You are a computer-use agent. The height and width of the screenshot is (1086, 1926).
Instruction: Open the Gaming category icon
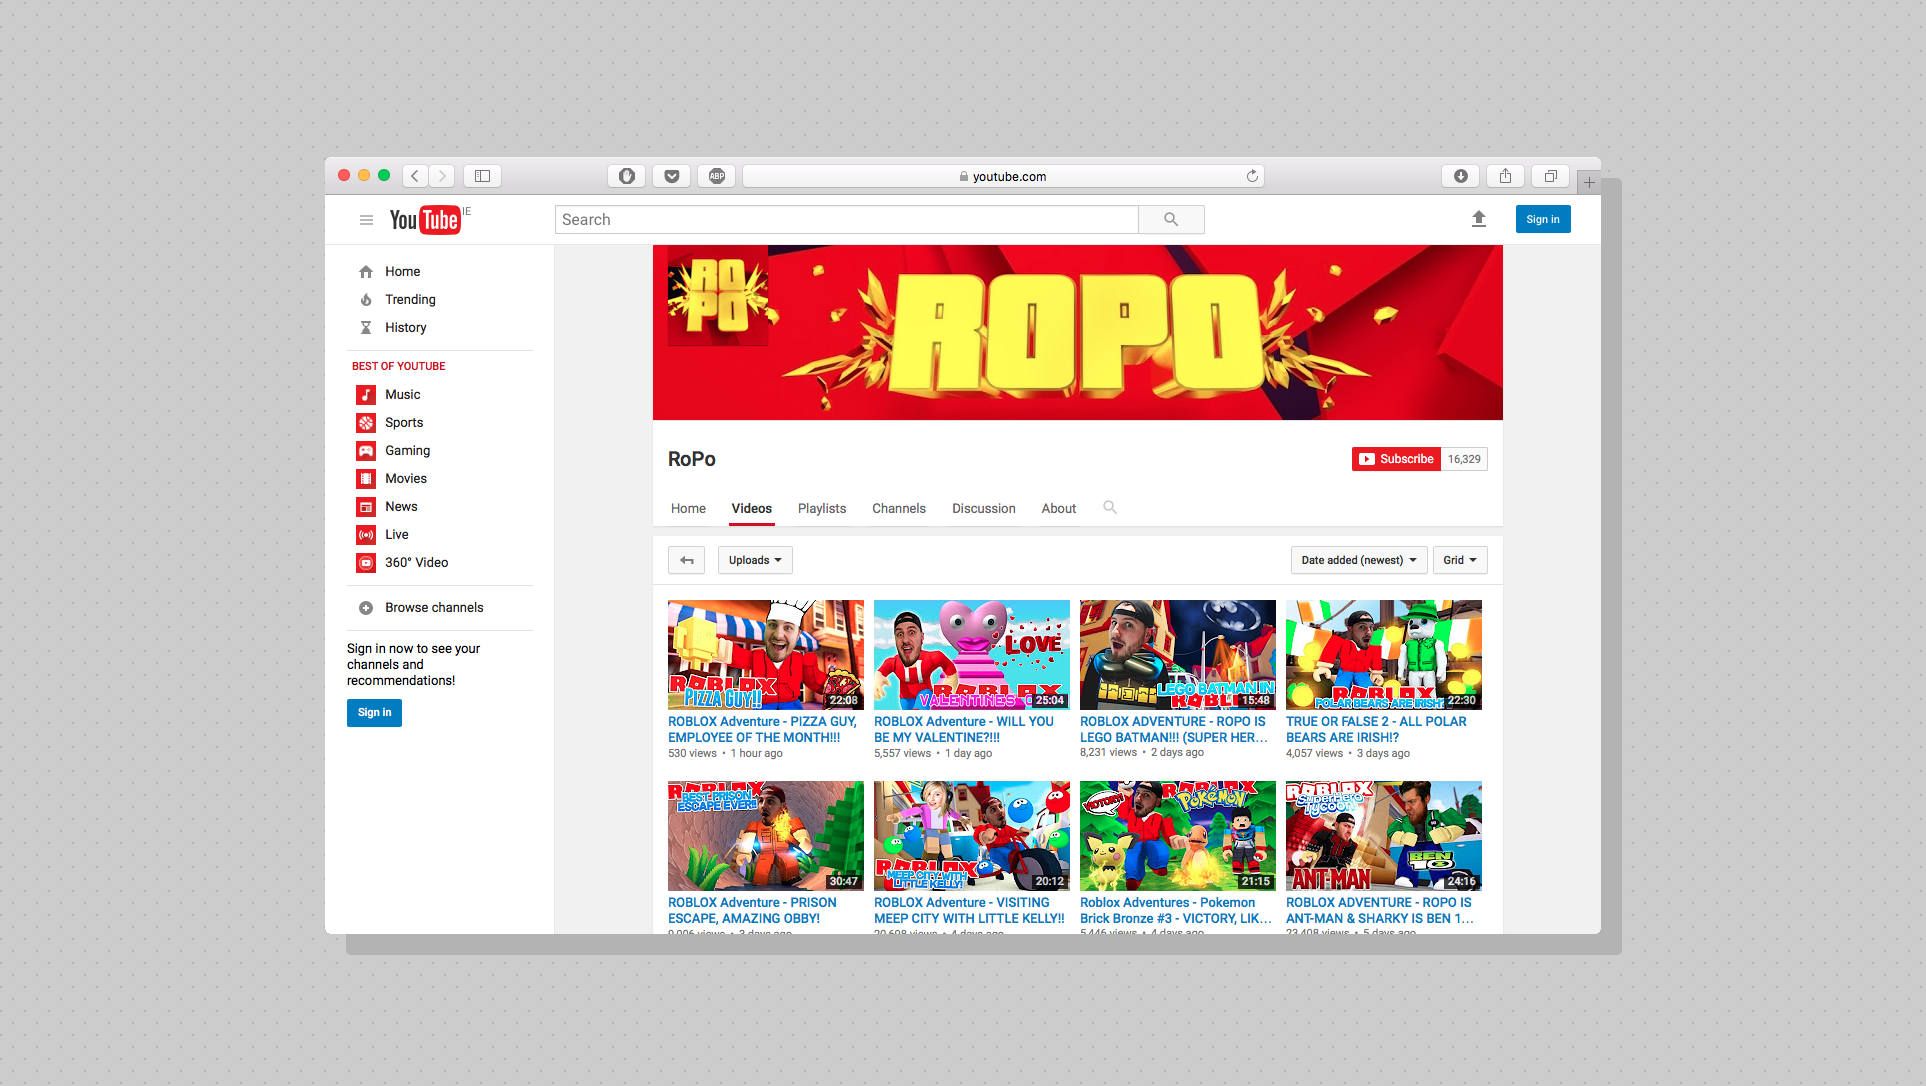[x=366, y=451]
